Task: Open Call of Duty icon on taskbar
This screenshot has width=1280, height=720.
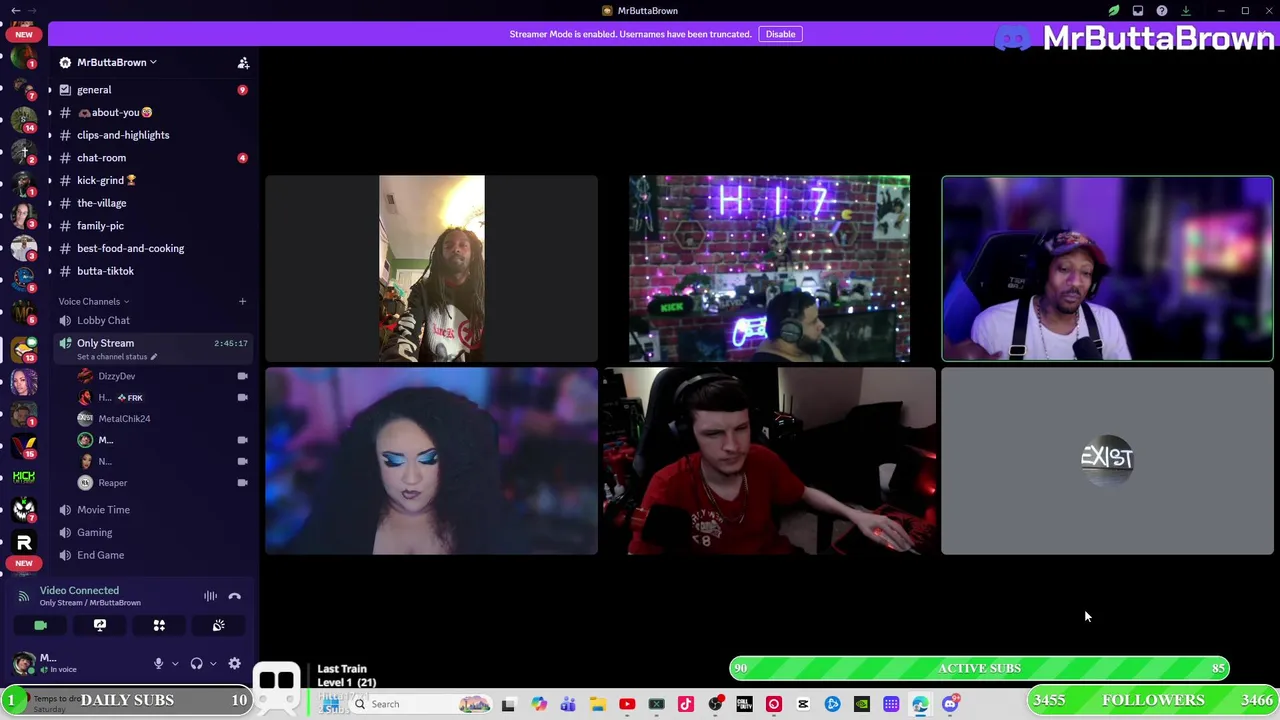Action: click(744, 704)
